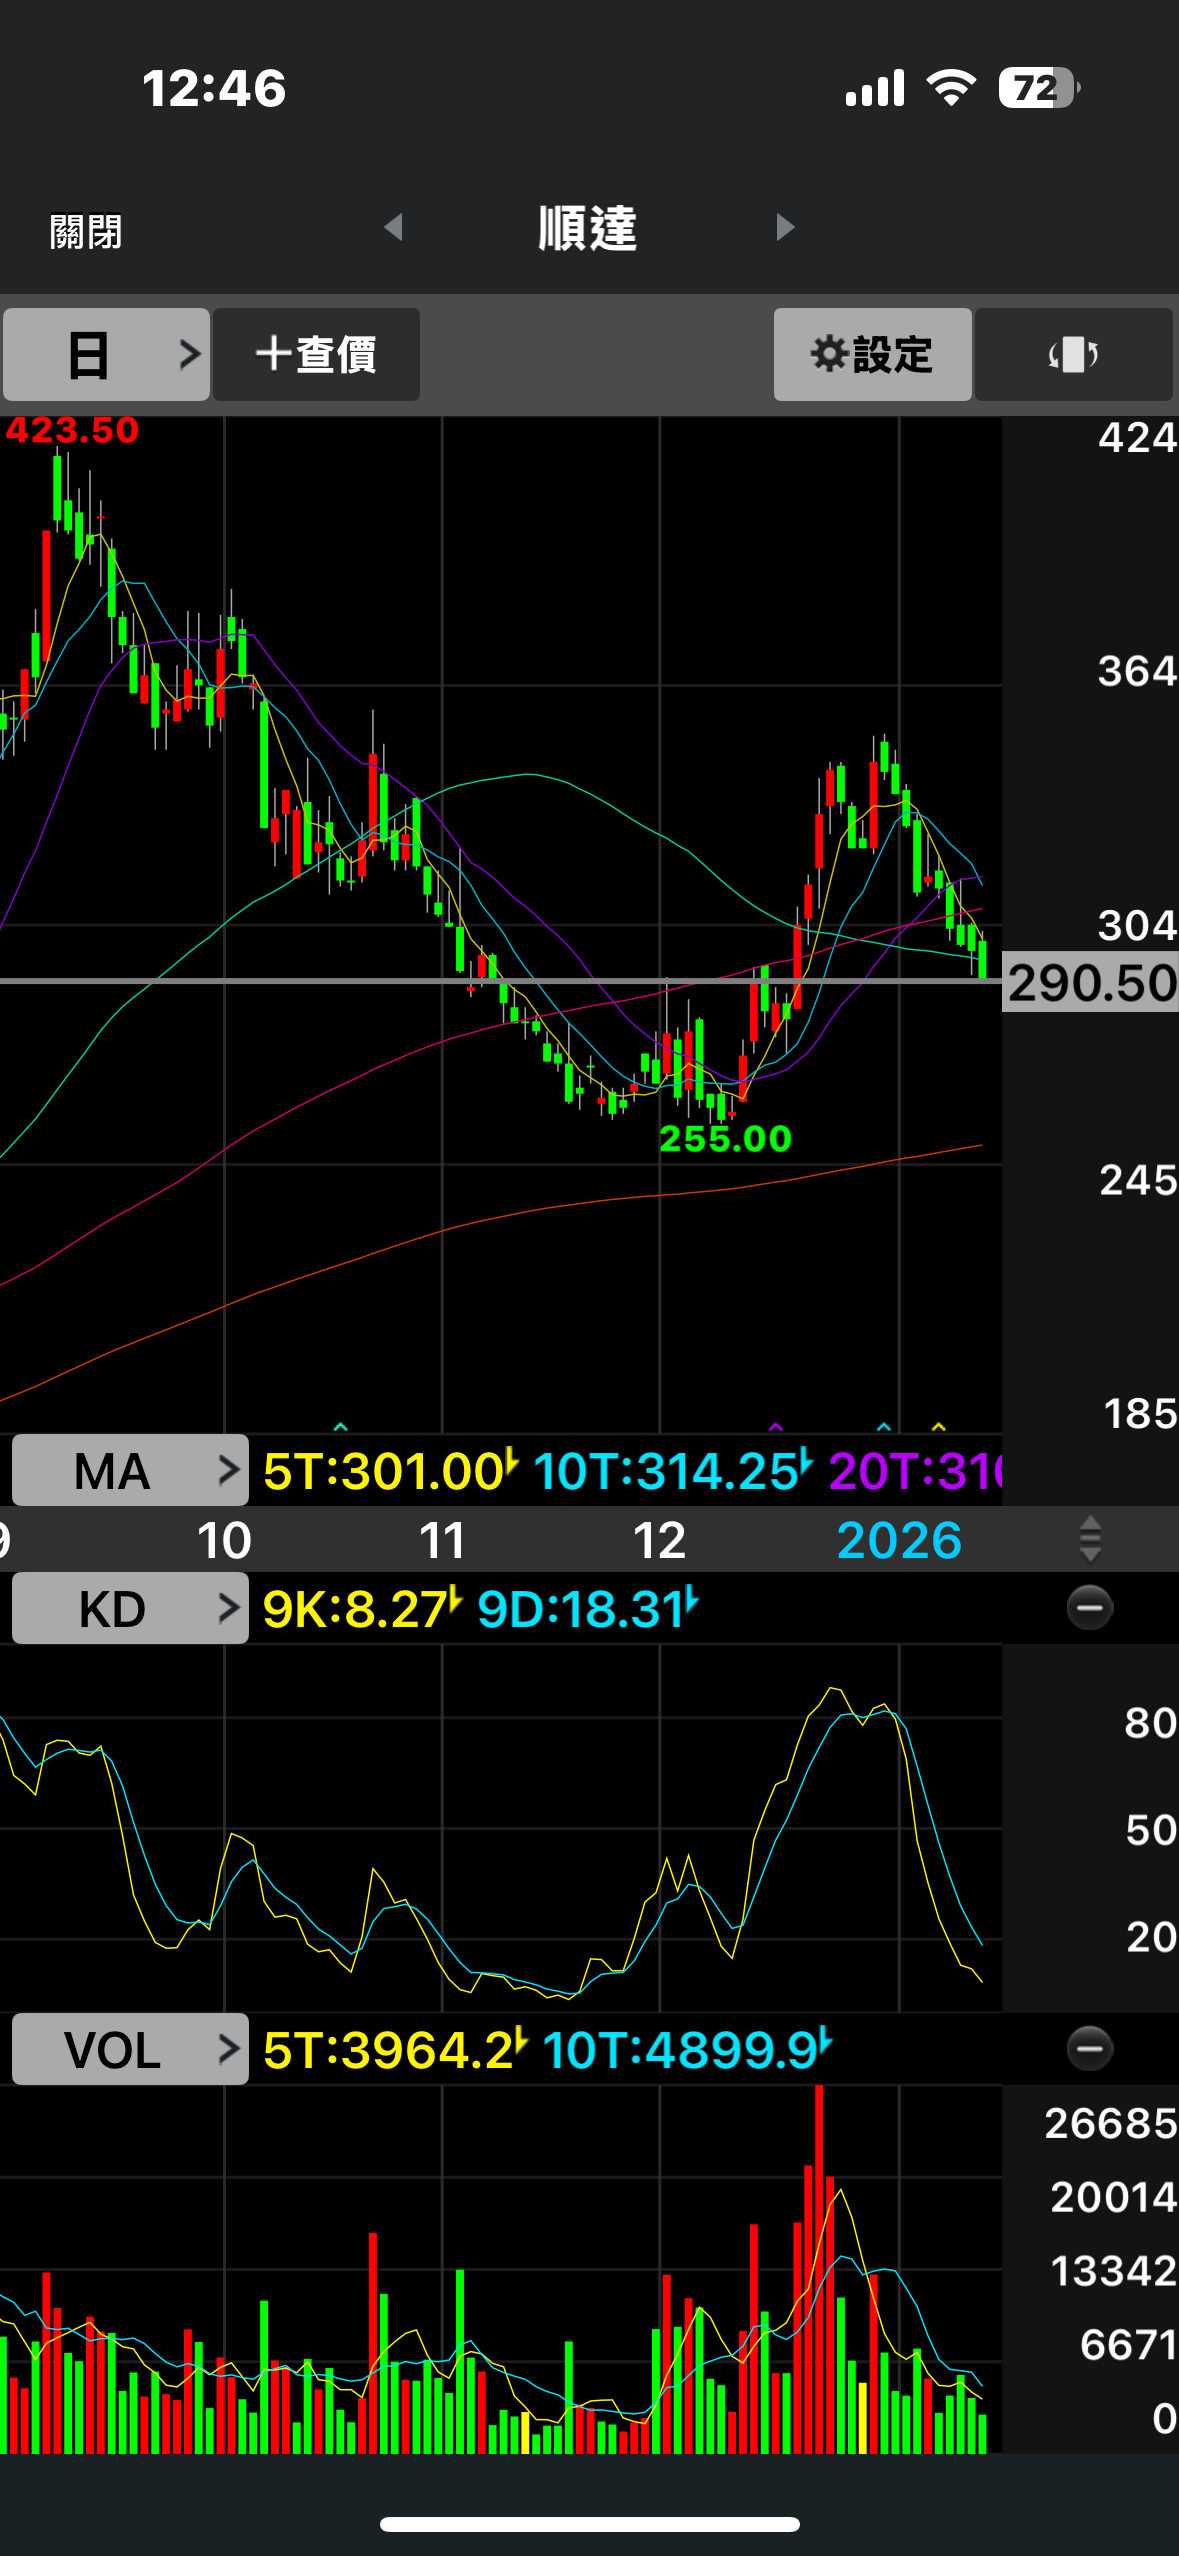Expand the VOL indicator selector

click(130, 2049)
